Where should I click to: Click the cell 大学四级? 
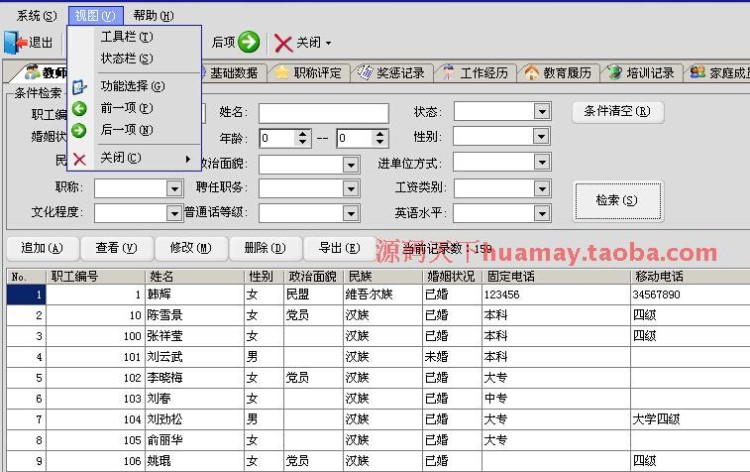(x=690, y=419)
